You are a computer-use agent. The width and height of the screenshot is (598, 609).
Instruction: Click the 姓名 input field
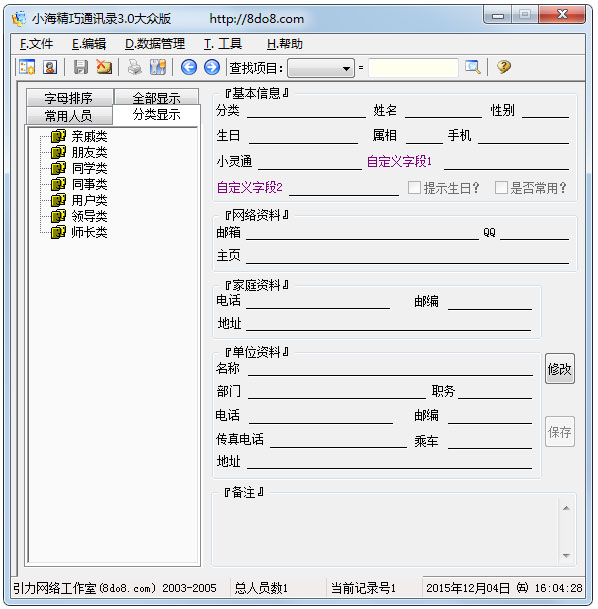click(x=443, y=110)
